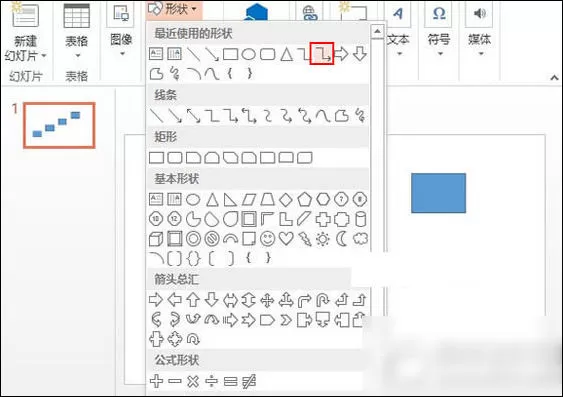Screen dimensions: 563x397
Task: Pick the double-arrow straight line under 线条
Action: (x=194, y=116)
